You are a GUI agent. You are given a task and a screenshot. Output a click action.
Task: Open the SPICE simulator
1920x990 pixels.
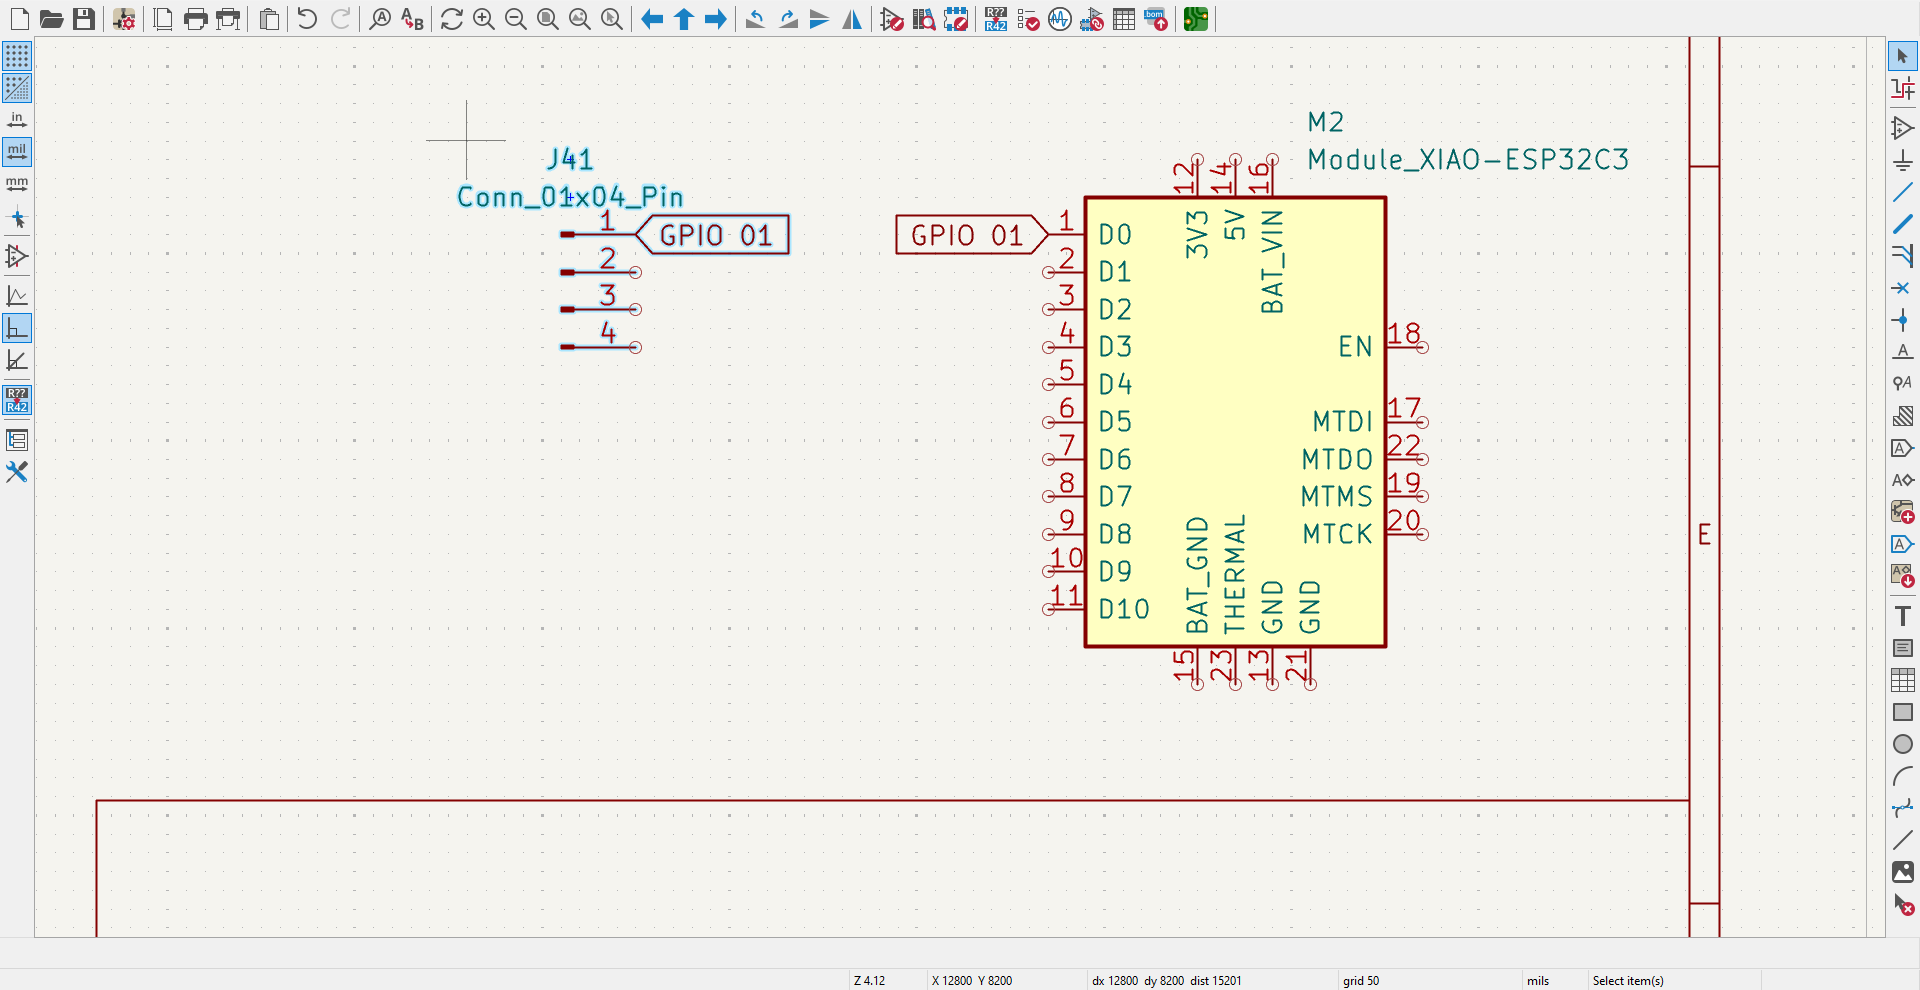tap(1060, 19)
